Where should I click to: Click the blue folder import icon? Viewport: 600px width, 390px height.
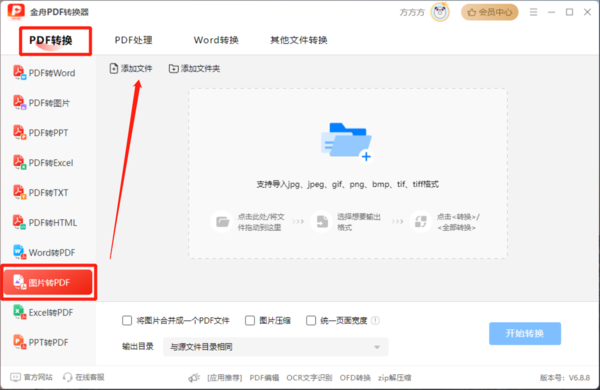click(x=347, y=142)
